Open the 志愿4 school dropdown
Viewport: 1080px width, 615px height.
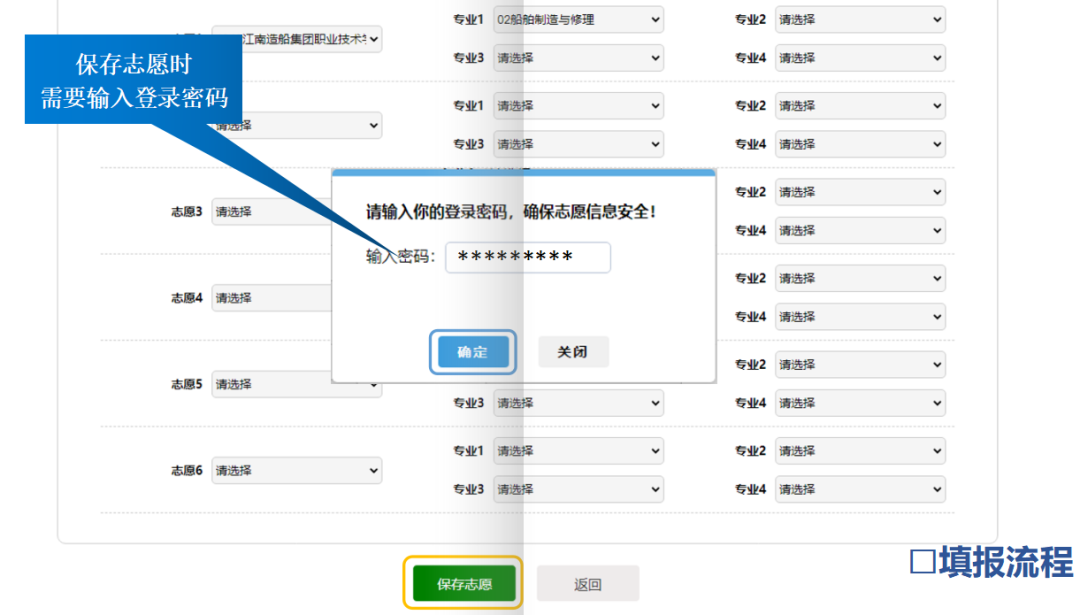(271, 298)
